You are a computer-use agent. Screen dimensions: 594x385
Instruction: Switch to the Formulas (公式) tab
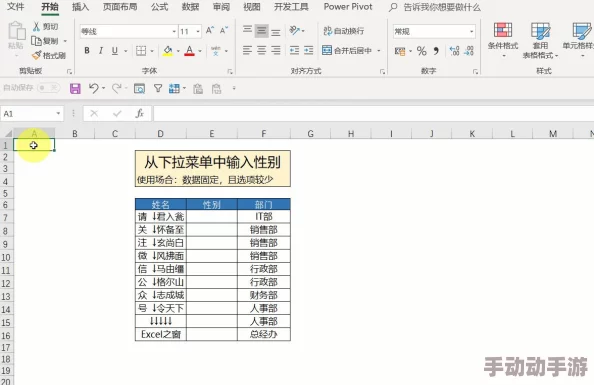coord(159,7)
